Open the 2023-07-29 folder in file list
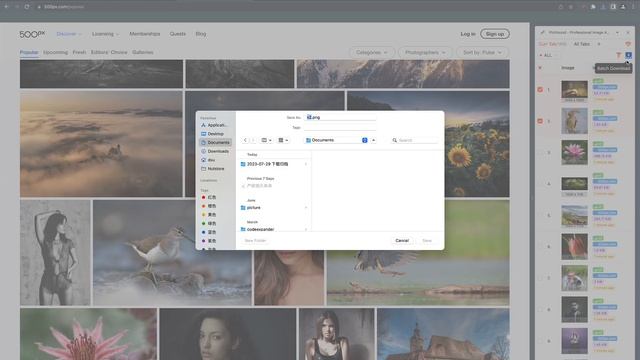The height and width of the screenshot is (360, 640). [274, 164]
